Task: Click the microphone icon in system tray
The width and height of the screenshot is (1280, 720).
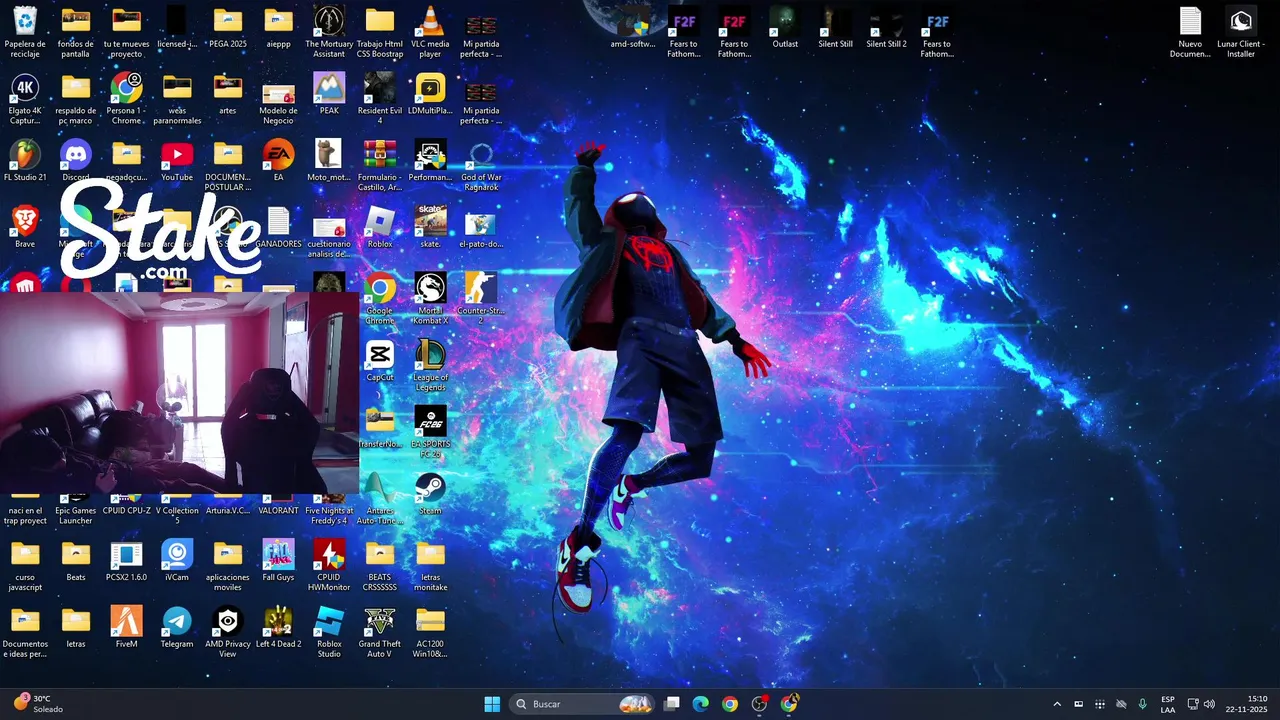Action: [x=1142, y=704]
